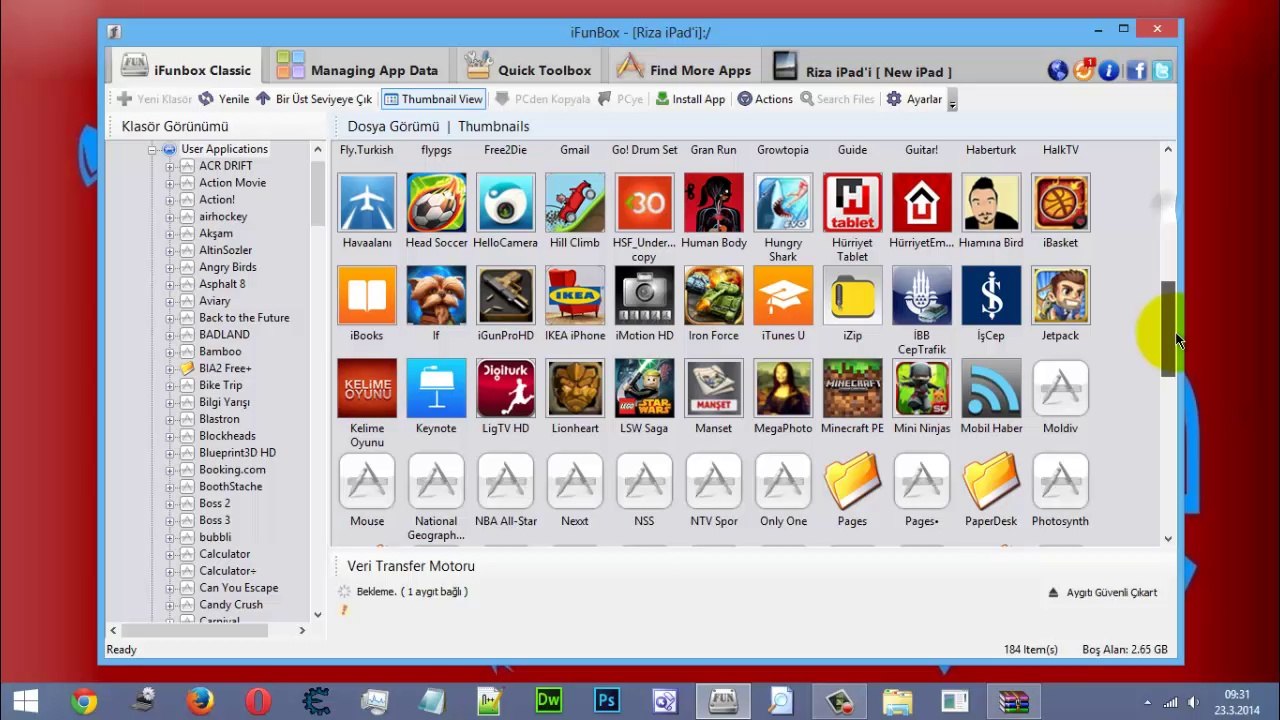Open Ayarlar settings
Image resolution: width=1280 pixels, height=720 pixels.
point(914,99)
